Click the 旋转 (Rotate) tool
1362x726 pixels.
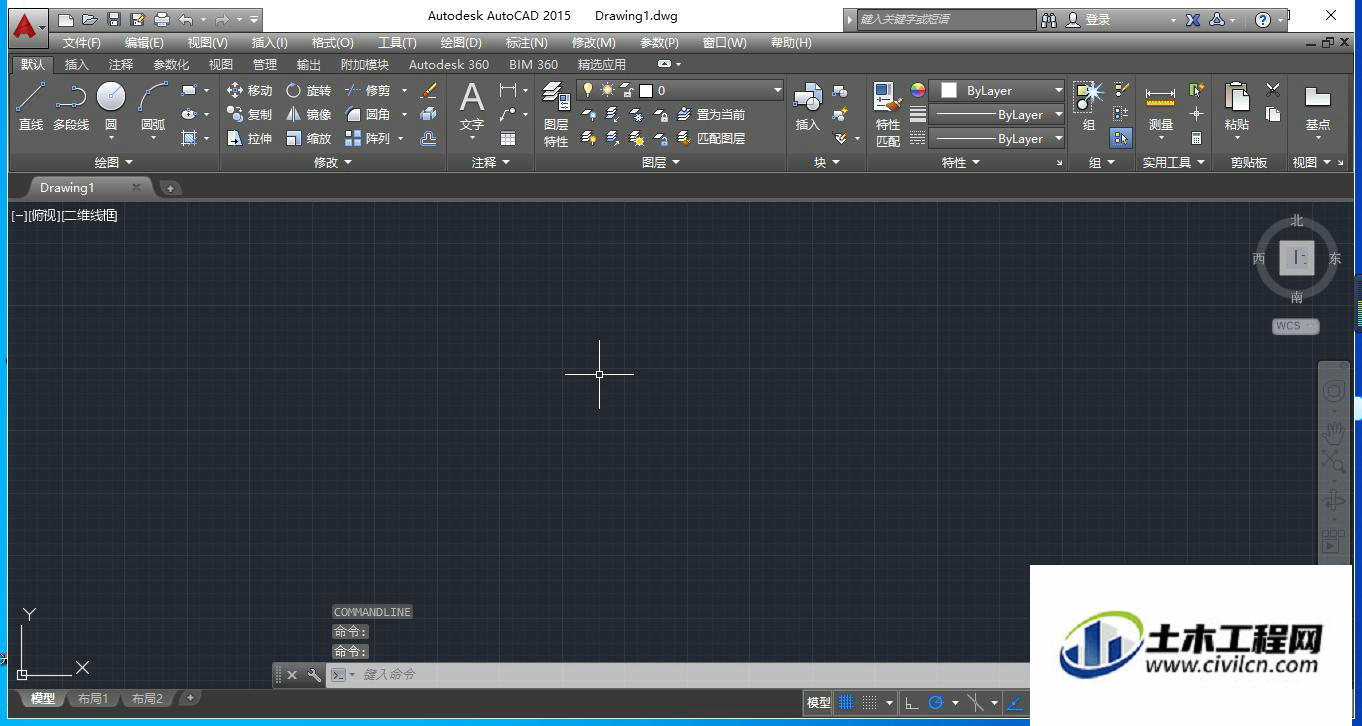[x=308, y=90]
